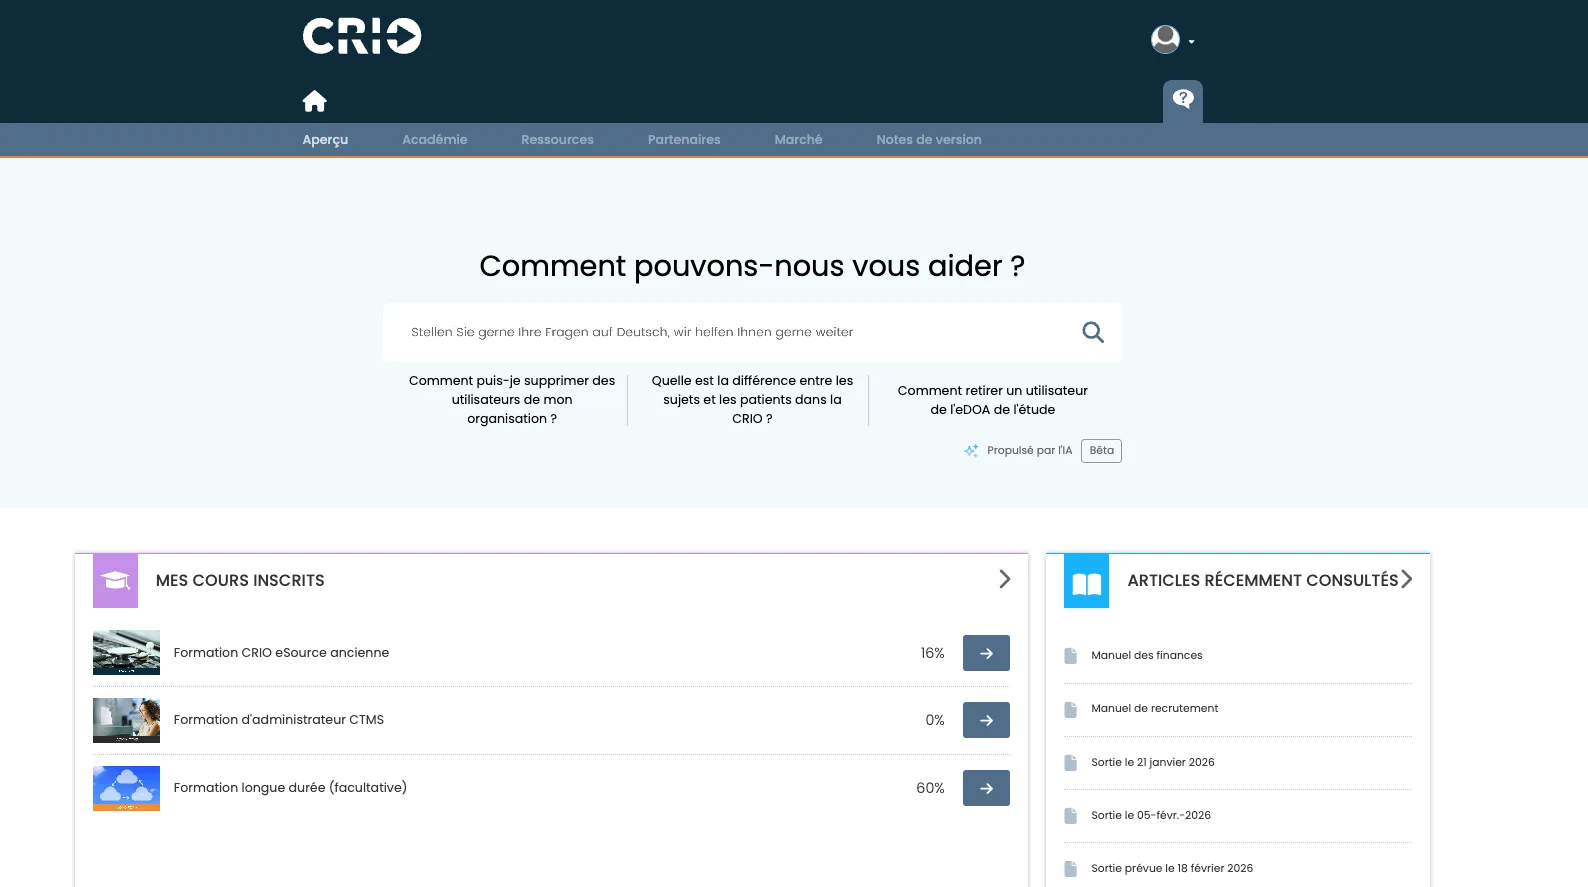1588x887 pixels.
Task: Open the help chat bubble icon
Action: [x=1183, y=99]
